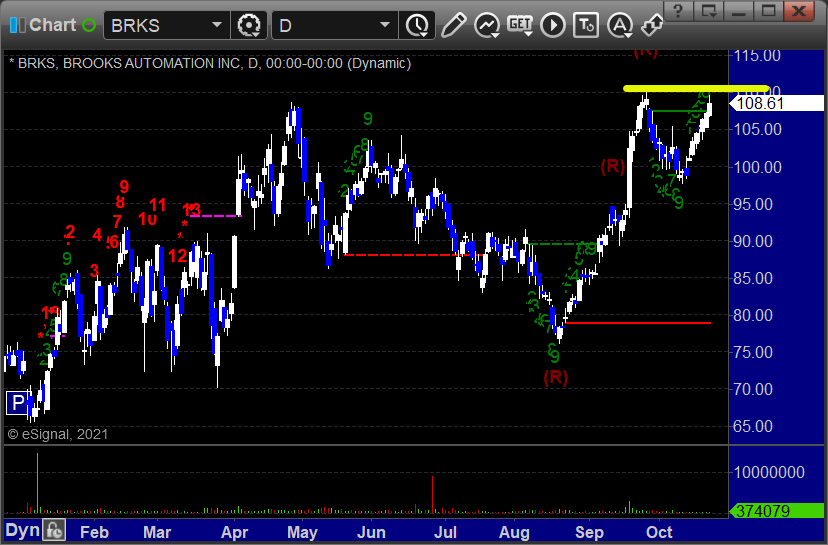The image size is (828, 545).
Task: Open the time template clock menu
Action: [417, 25]
